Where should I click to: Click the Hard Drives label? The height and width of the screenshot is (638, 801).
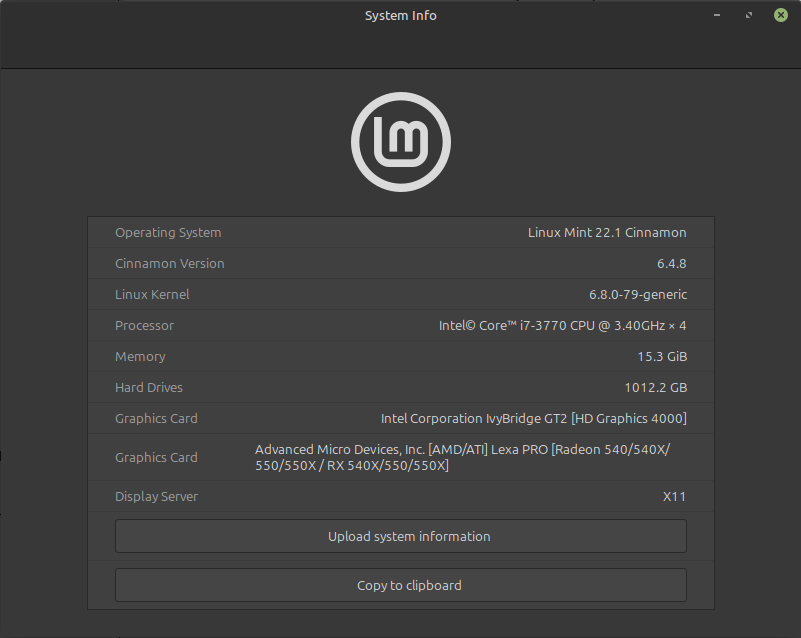coord(149,388)
